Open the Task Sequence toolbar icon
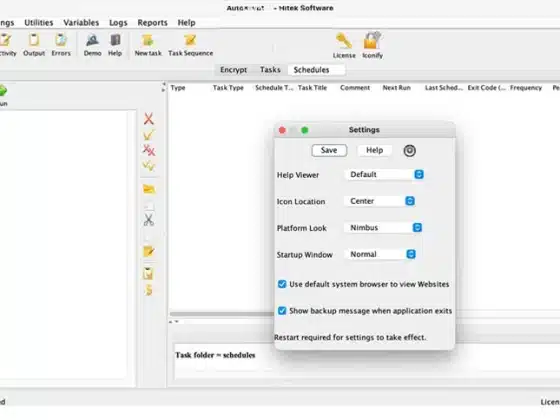 [x=190, y=45]
